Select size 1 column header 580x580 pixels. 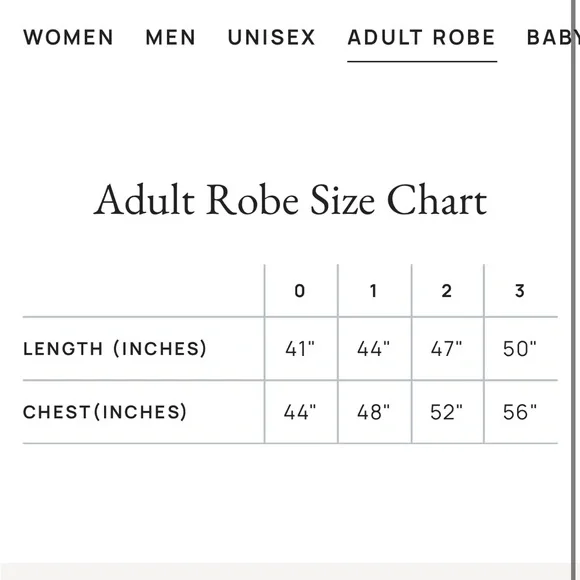(374, 291)
